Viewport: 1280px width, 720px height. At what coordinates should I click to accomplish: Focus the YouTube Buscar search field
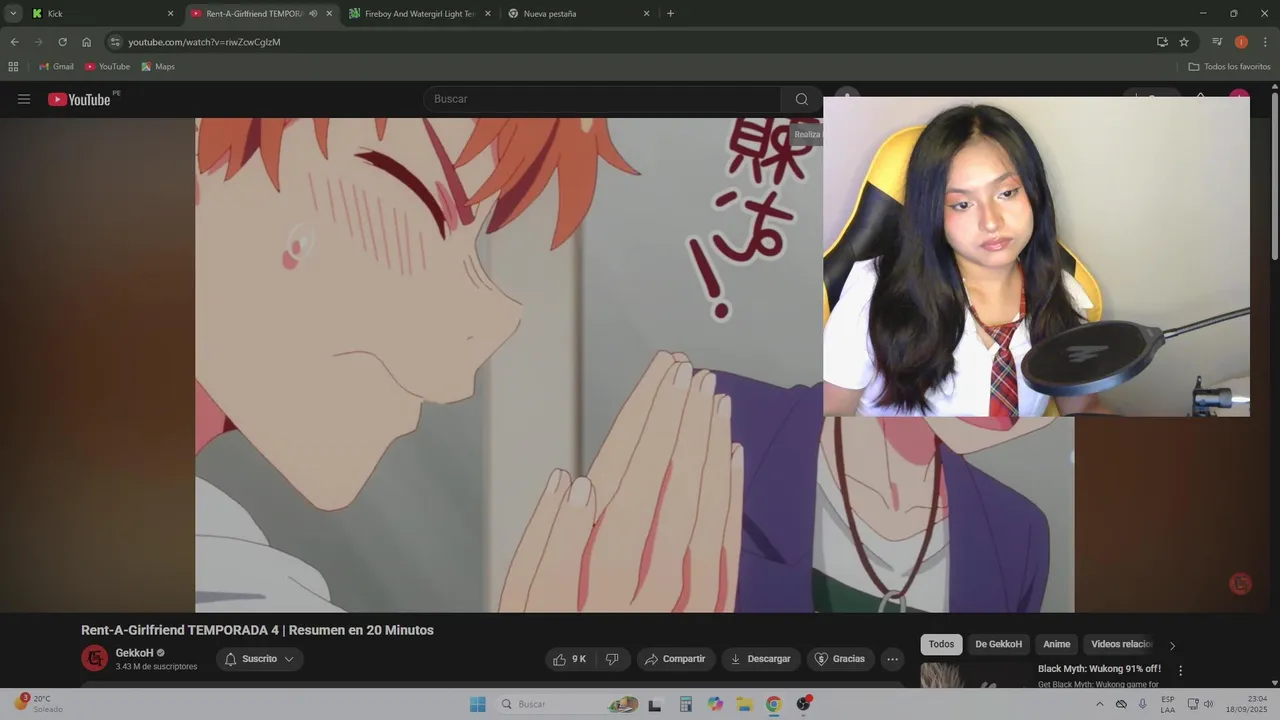(x=603, y=99)
